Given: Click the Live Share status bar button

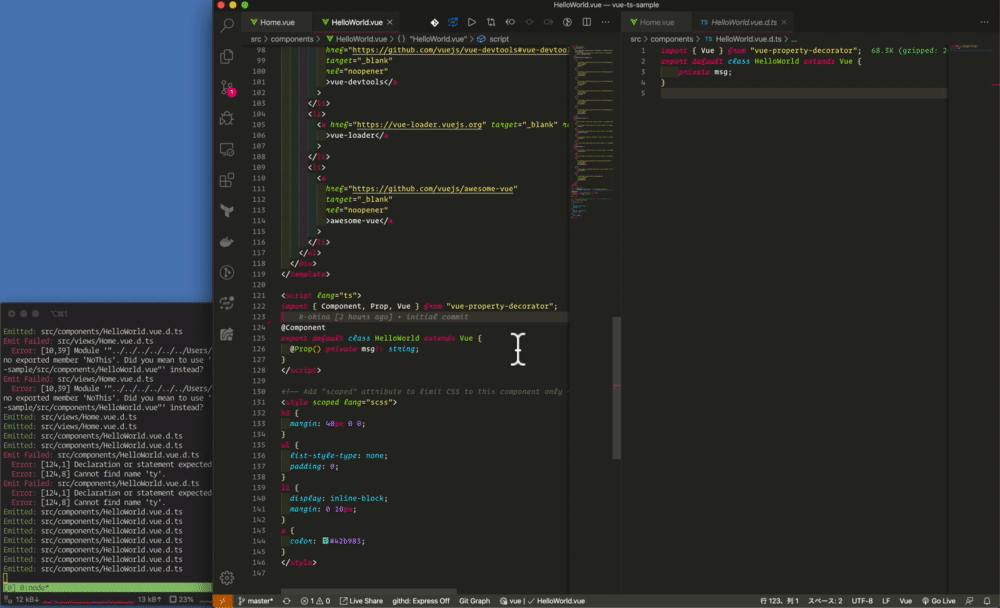Looking at the screenshot, I should [x=361, y=601].
